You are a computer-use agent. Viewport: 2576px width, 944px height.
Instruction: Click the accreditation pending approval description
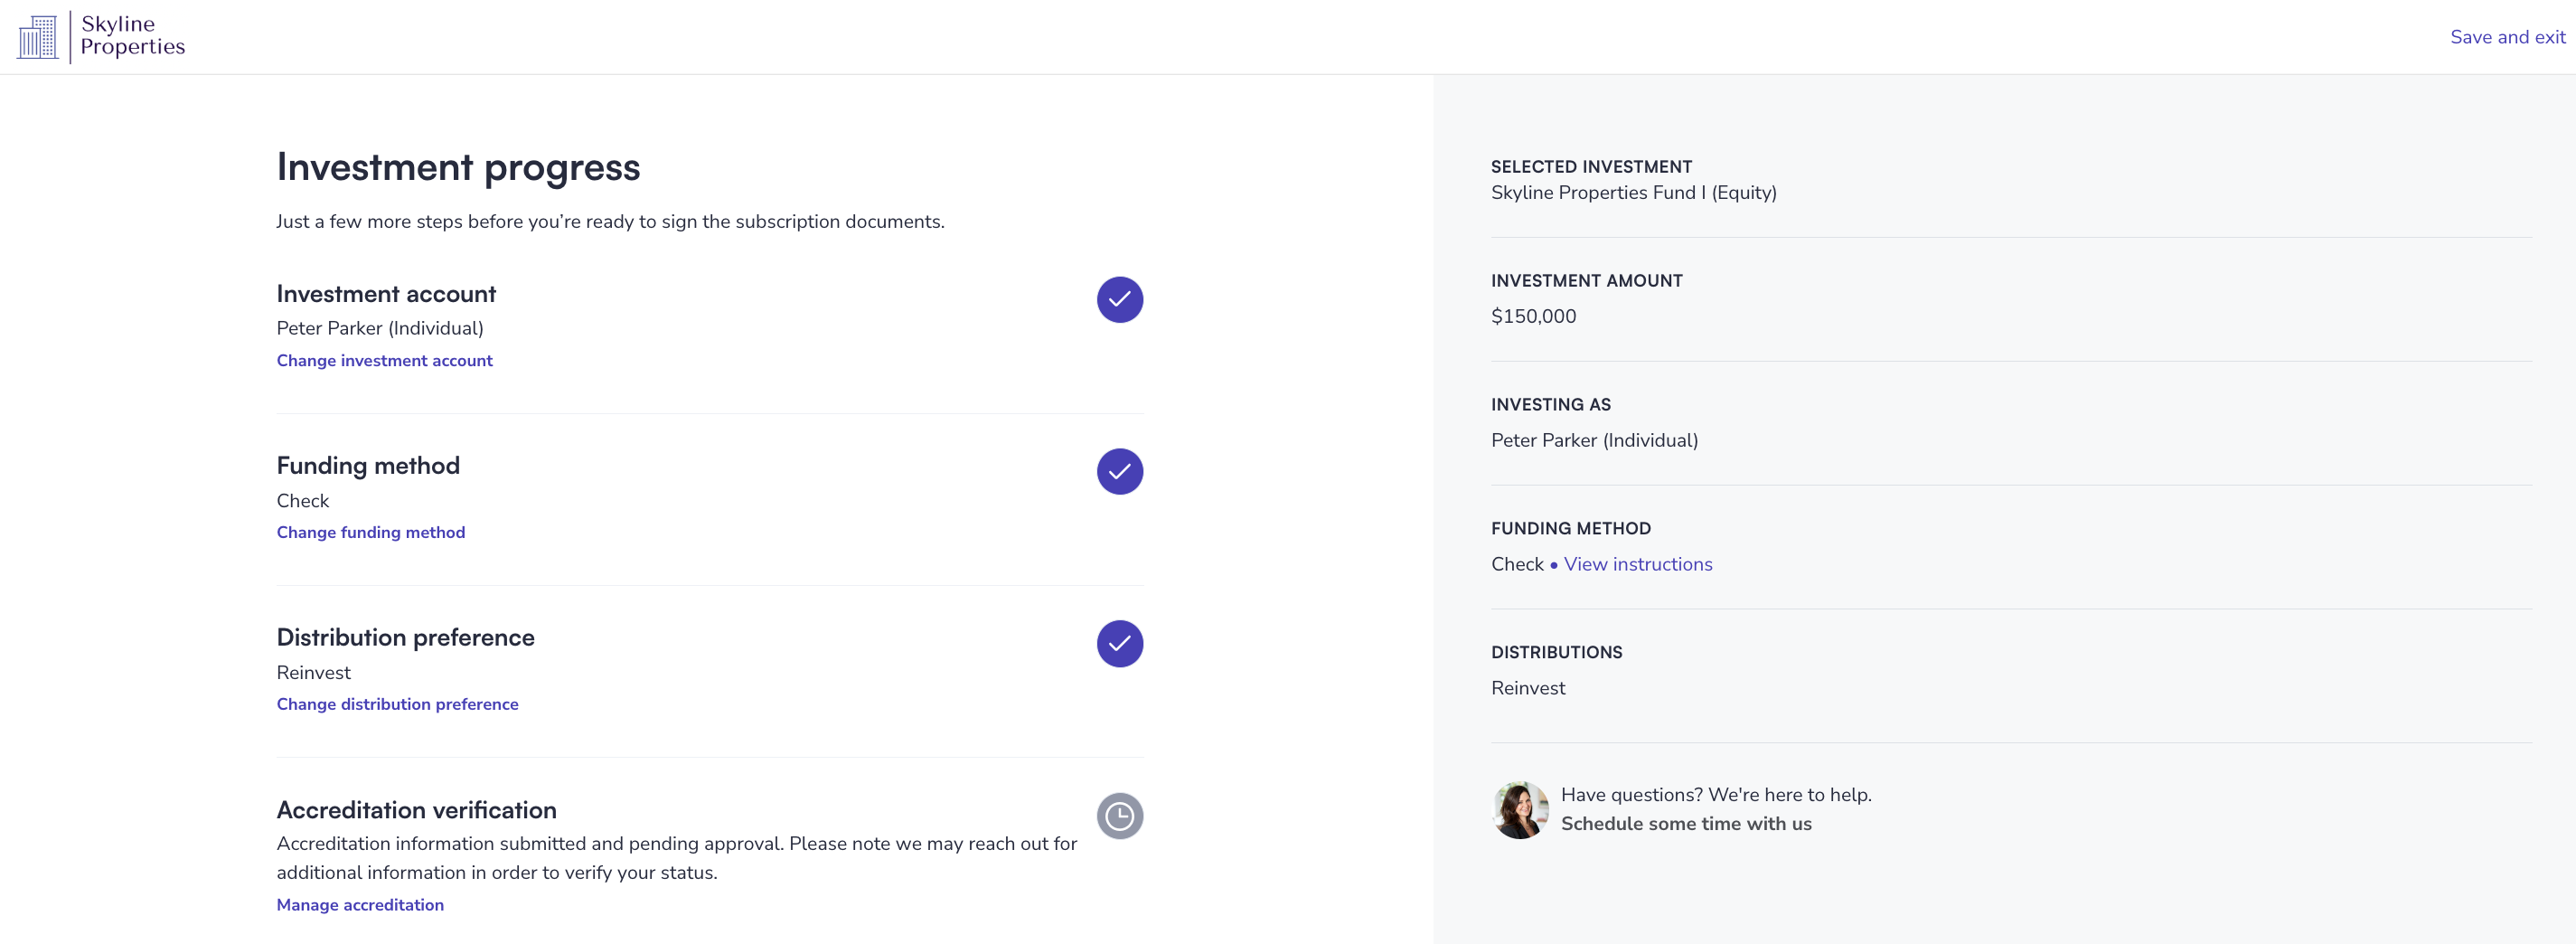676,858
